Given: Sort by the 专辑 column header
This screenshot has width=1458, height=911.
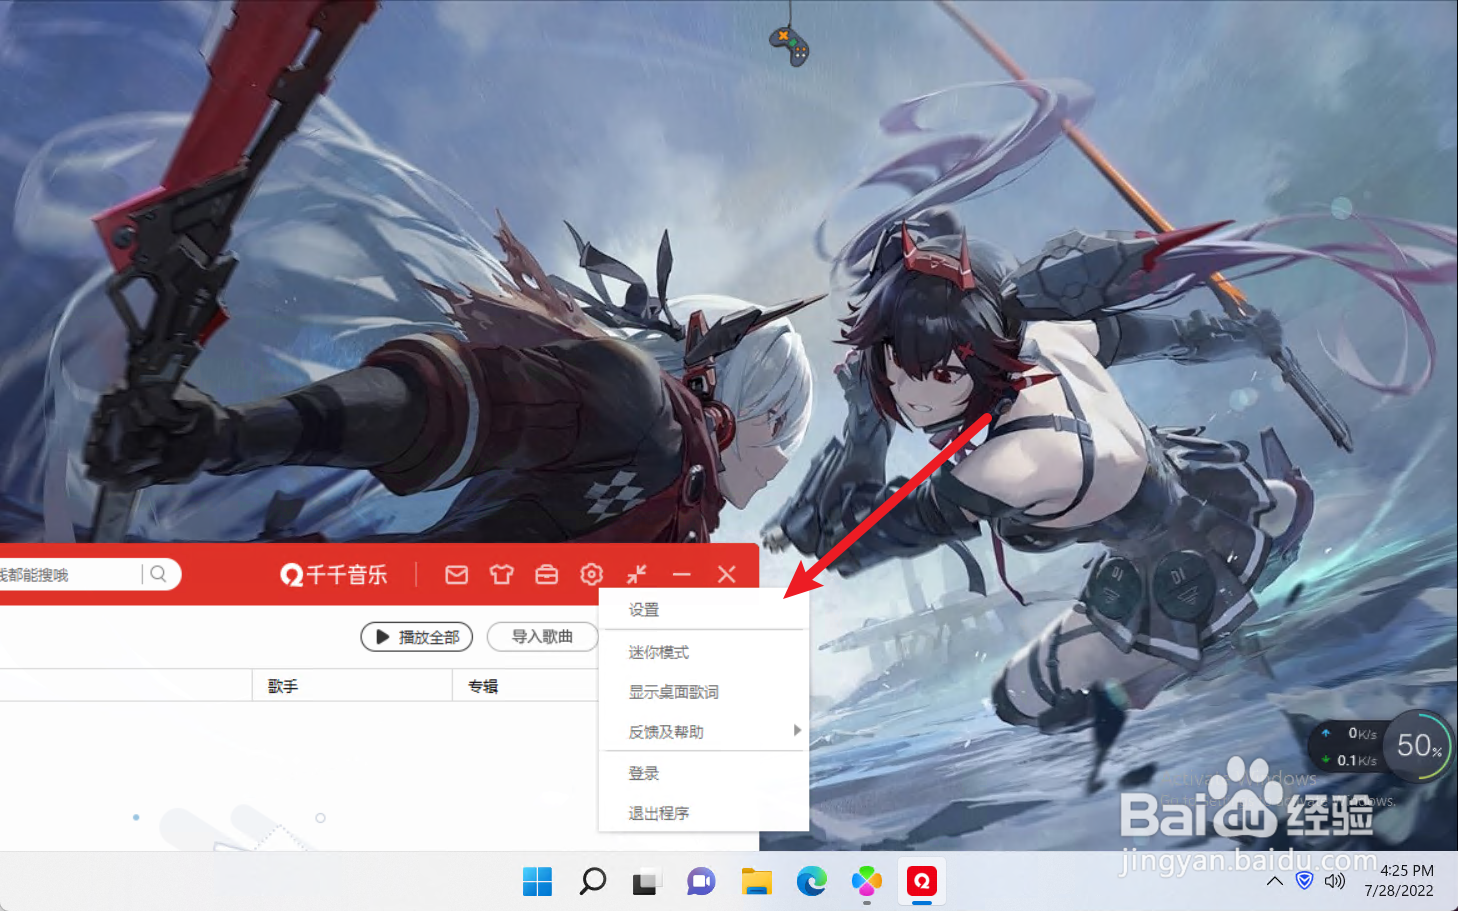Looking at the screenshot, I should point(525,686).
